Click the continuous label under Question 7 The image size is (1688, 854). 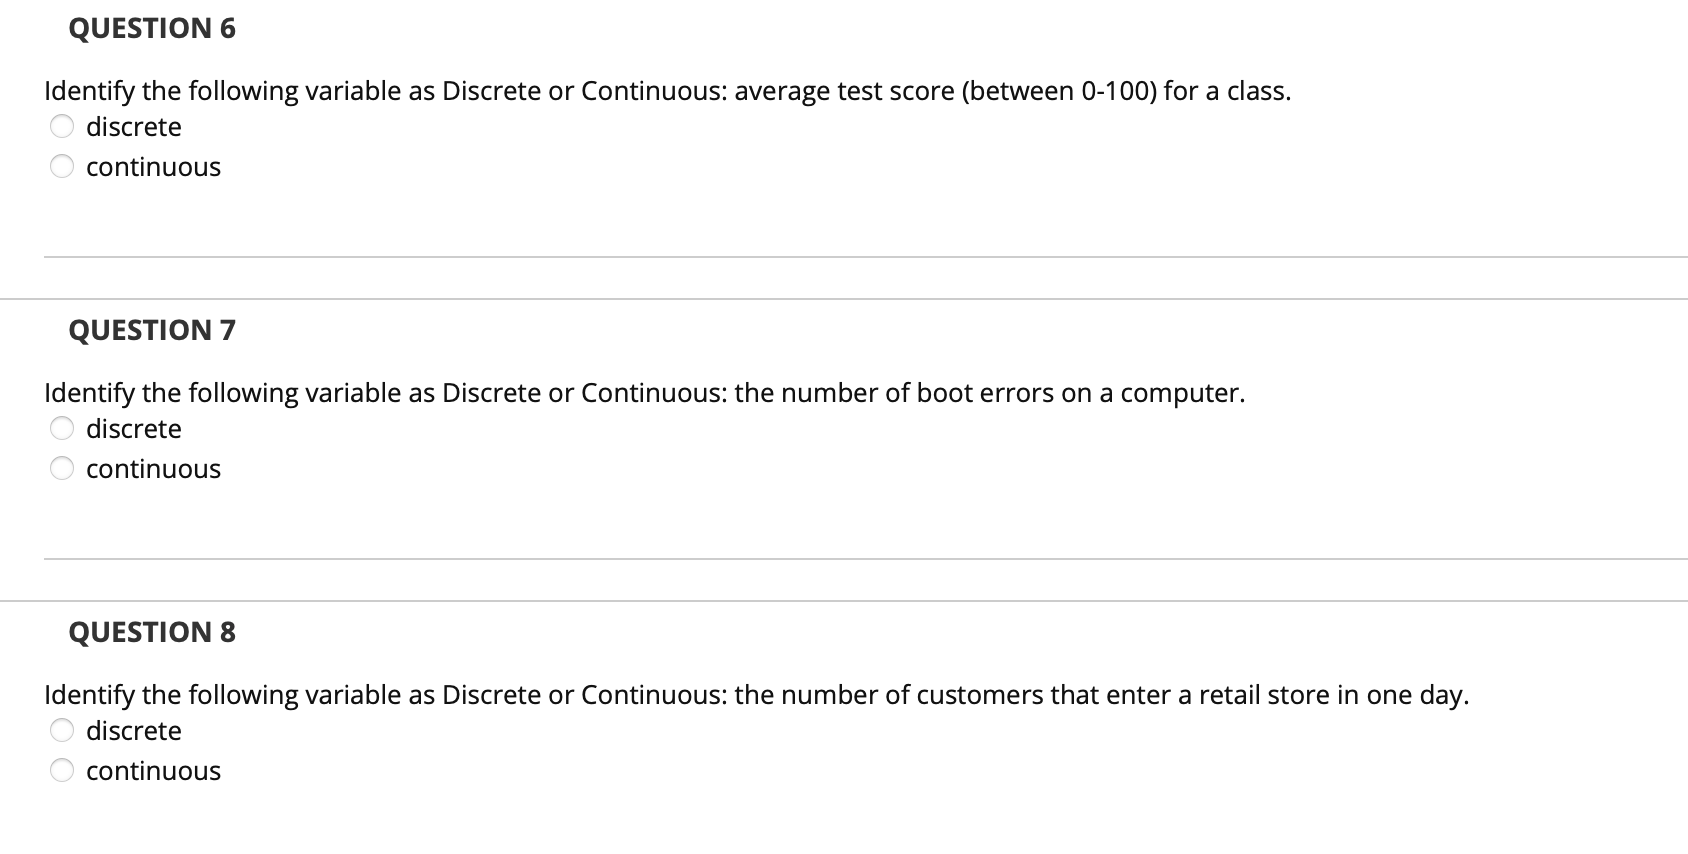click(153, 467)
